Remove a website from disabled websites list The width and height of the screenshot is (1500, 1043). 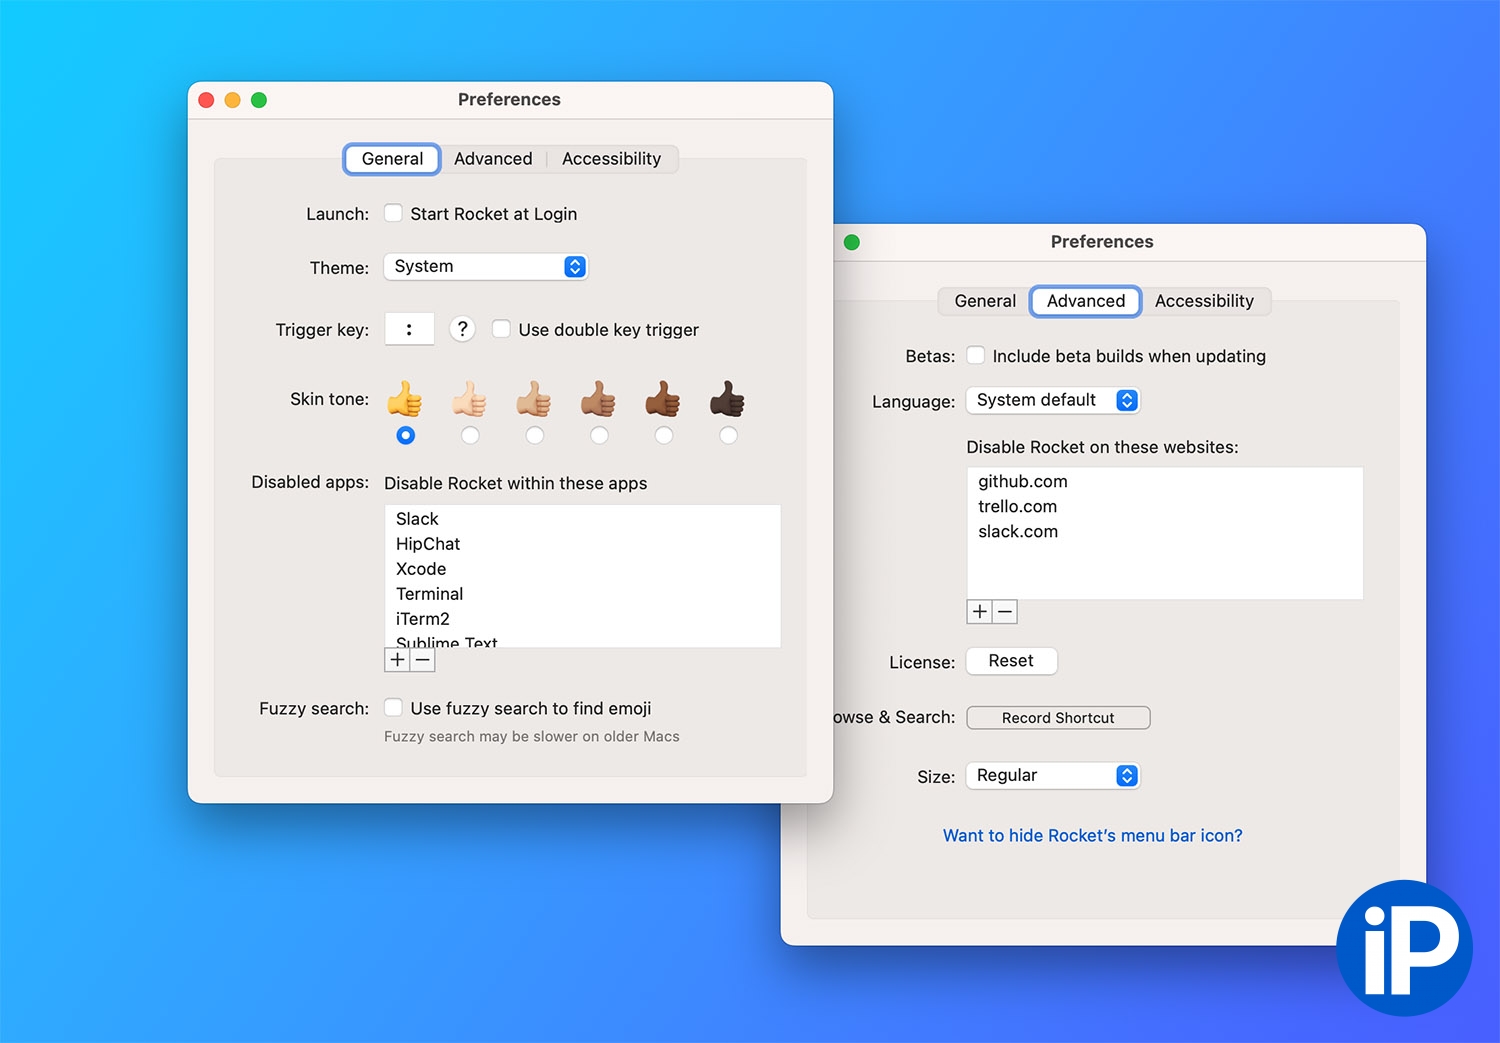(x=1005, y=612)
